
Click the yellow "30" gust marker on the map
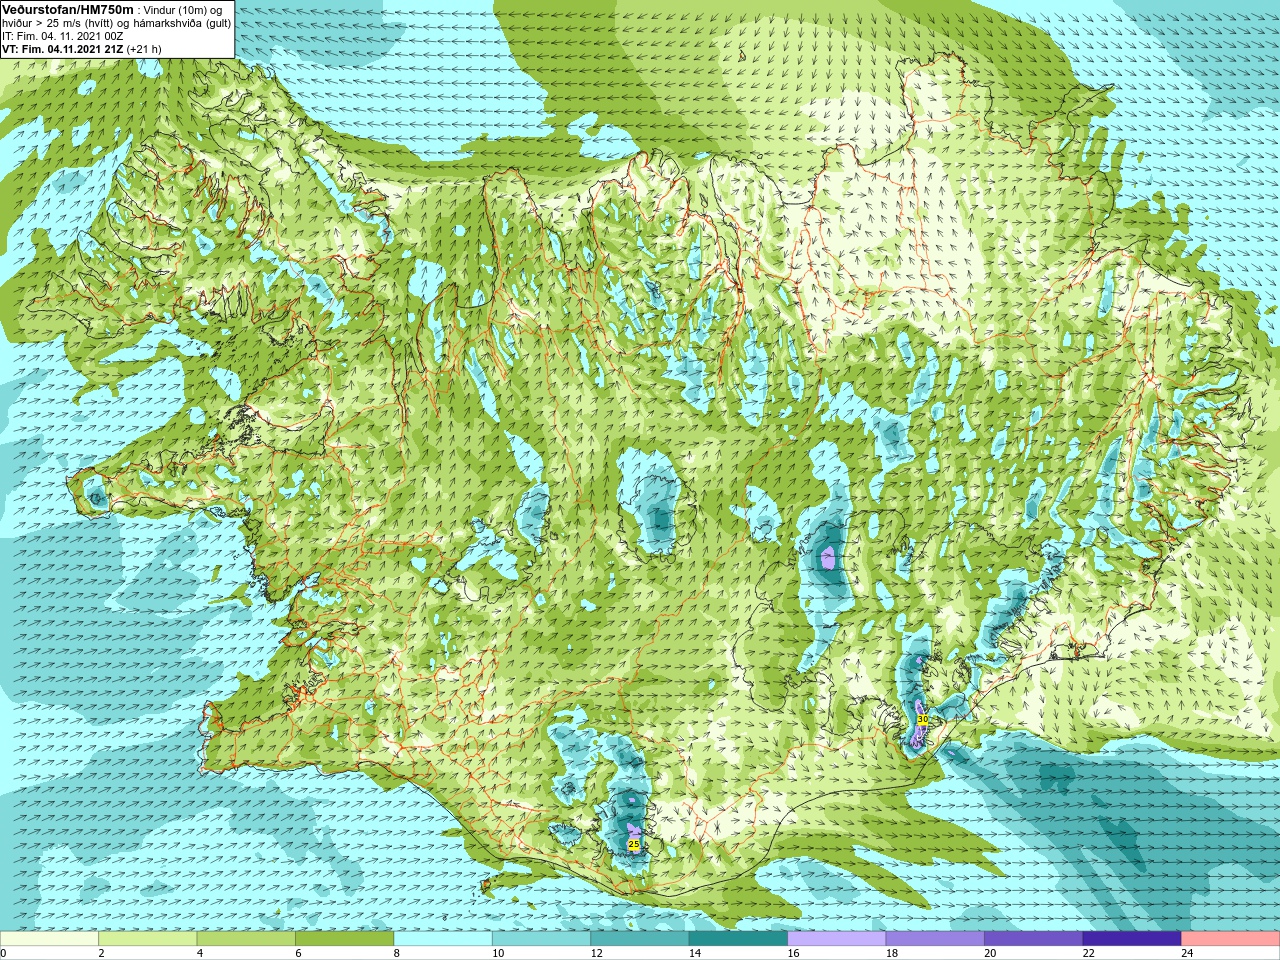(923, 719)
